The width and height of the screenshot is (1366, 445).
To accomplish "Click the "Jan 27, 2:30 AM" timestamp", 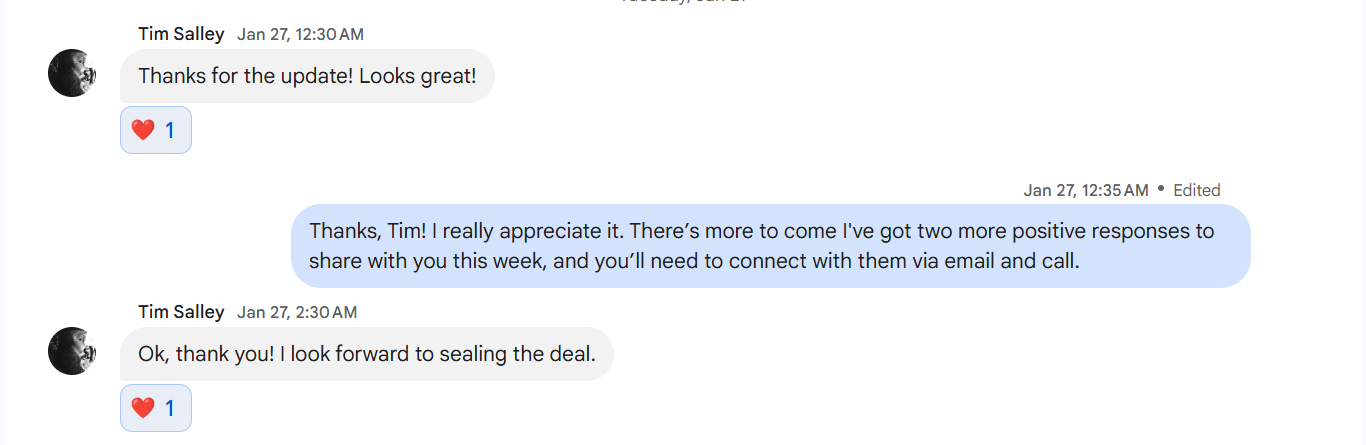I will point(297,313).
